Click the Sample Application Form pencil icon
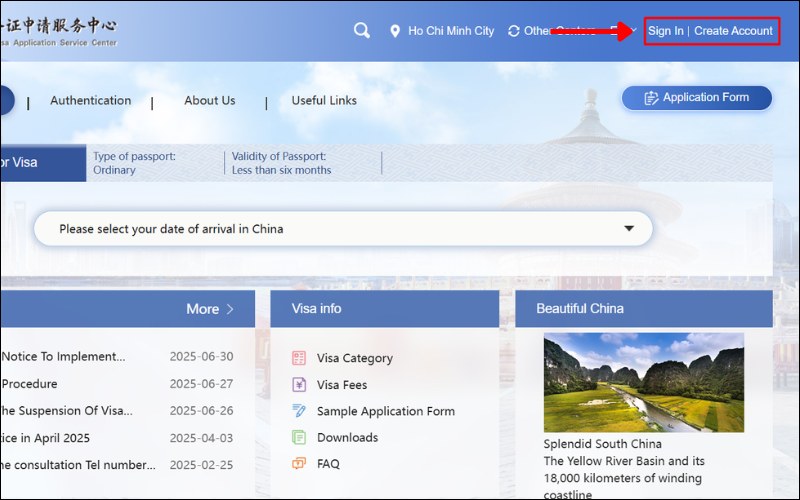The height and width of the screenshot is (500, 800). click(x=299, y=410)
